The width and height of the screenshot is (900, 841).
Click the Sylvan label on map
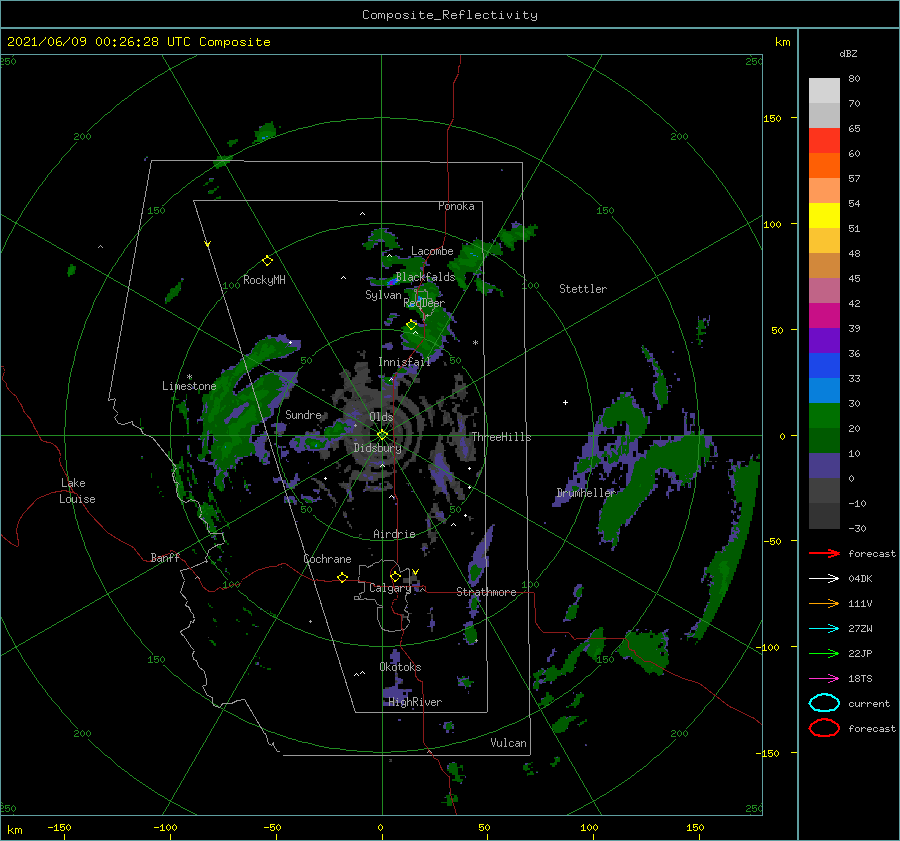click(383, 295)
